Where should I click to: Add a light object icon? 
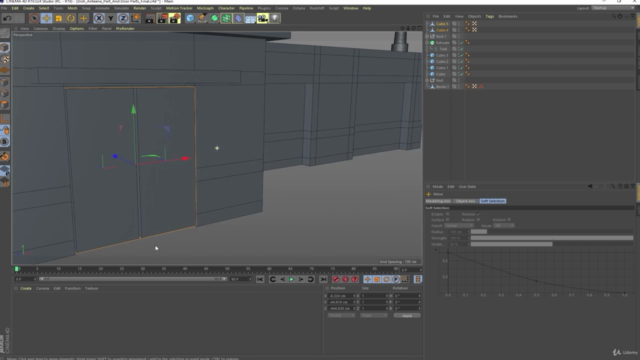point(275,18)
